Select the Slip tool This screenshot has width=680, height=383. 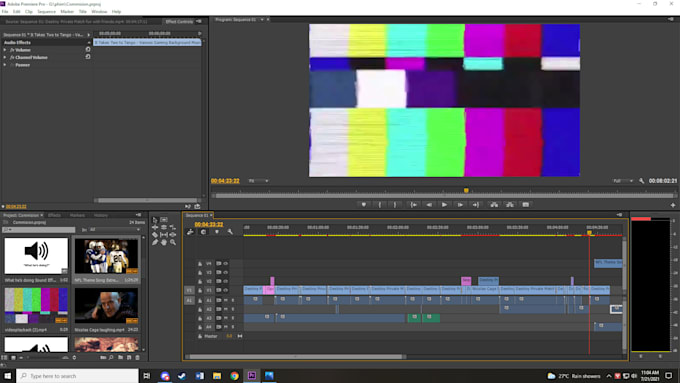[164, 235]
